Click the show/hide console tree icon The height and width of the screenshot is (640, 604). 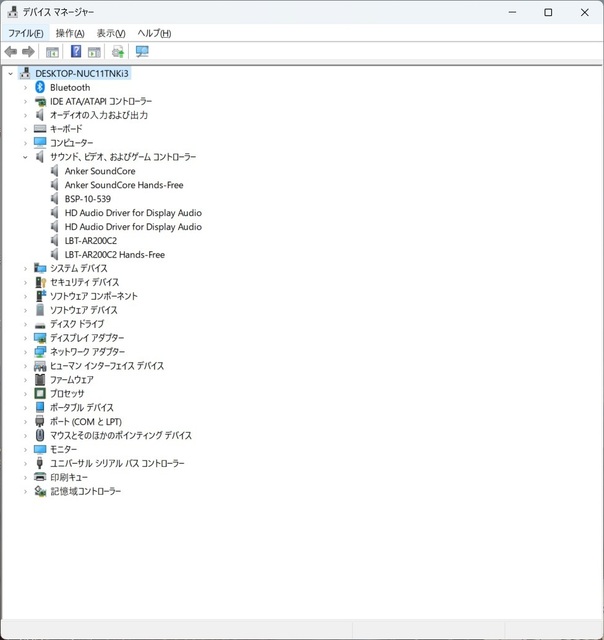52,52
